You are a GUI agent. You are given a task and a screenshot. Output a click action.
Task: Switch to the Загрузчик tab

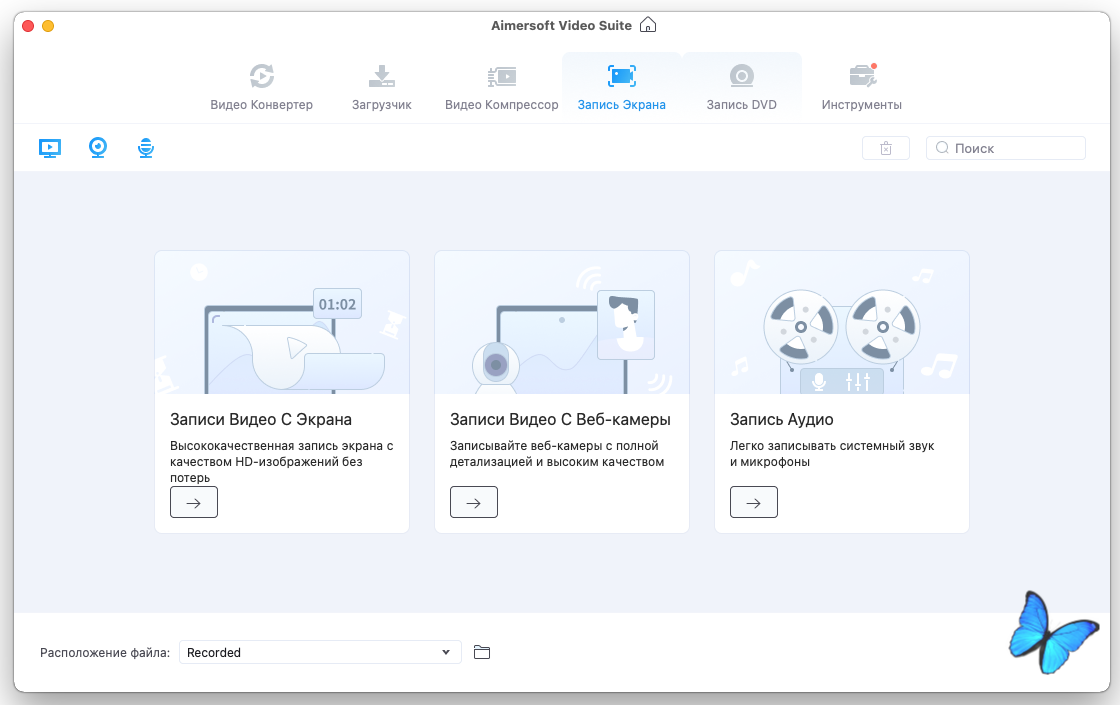coord(381,87)
